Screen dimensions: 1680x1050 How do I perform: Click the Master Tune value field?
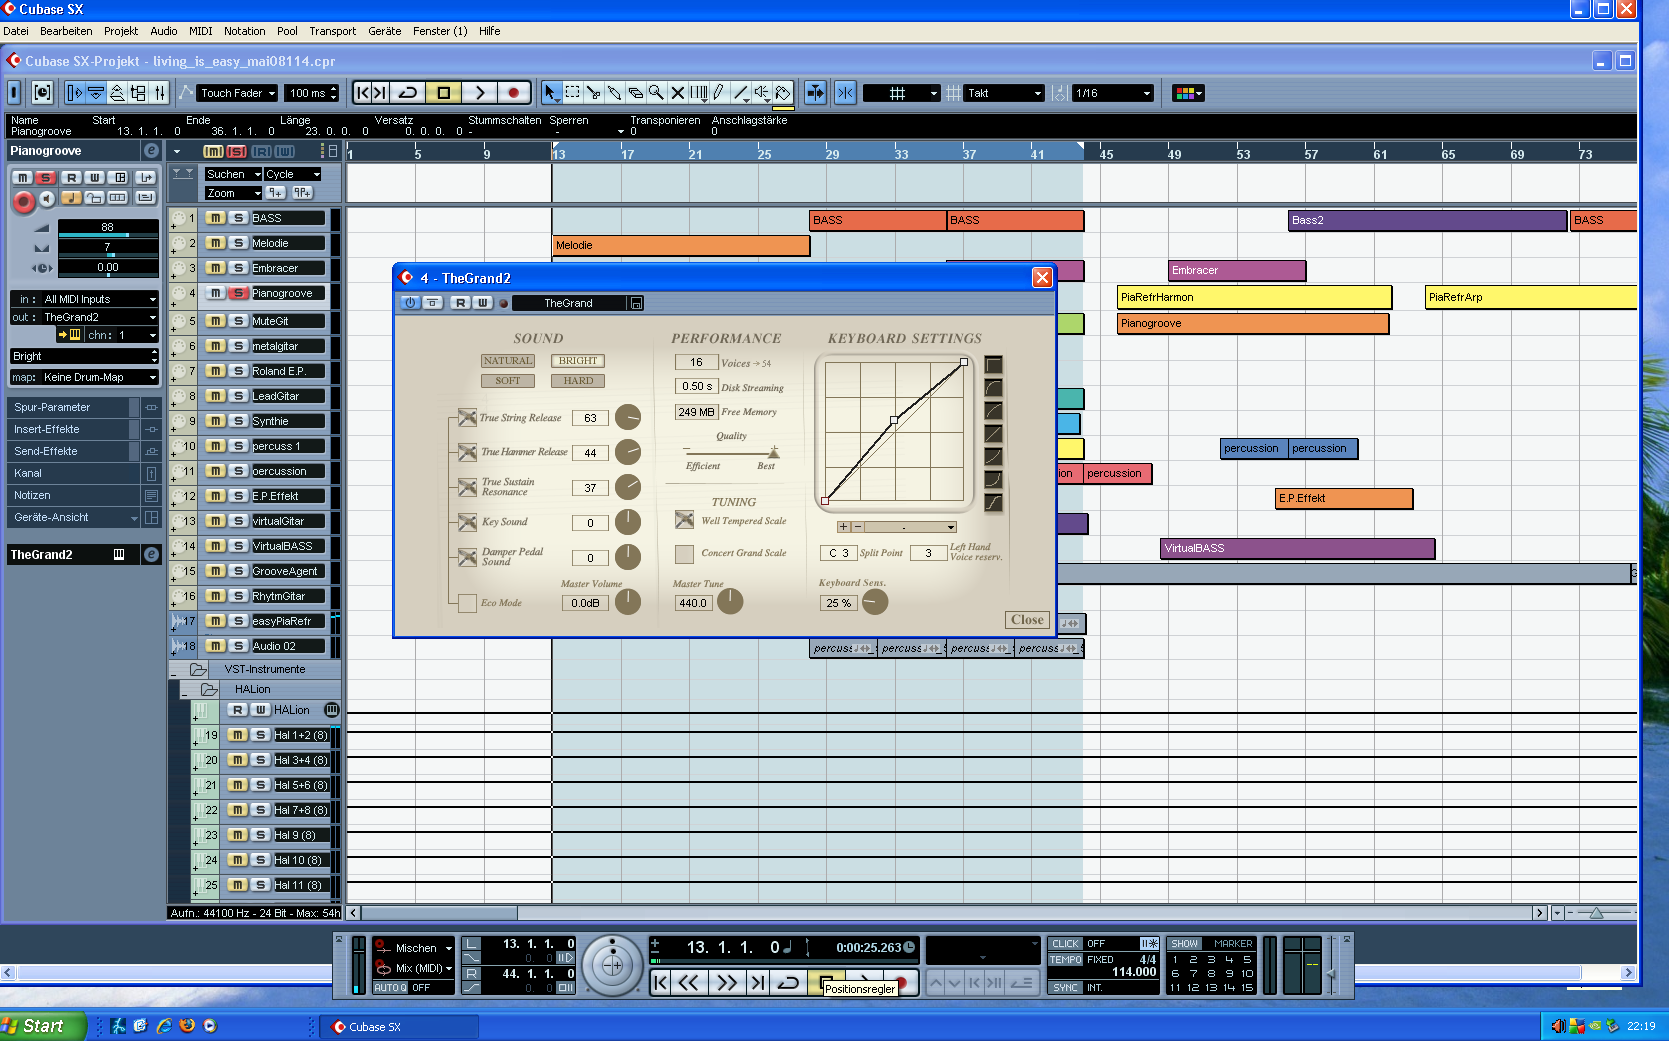pyautogui.click(x=692, y=603)
